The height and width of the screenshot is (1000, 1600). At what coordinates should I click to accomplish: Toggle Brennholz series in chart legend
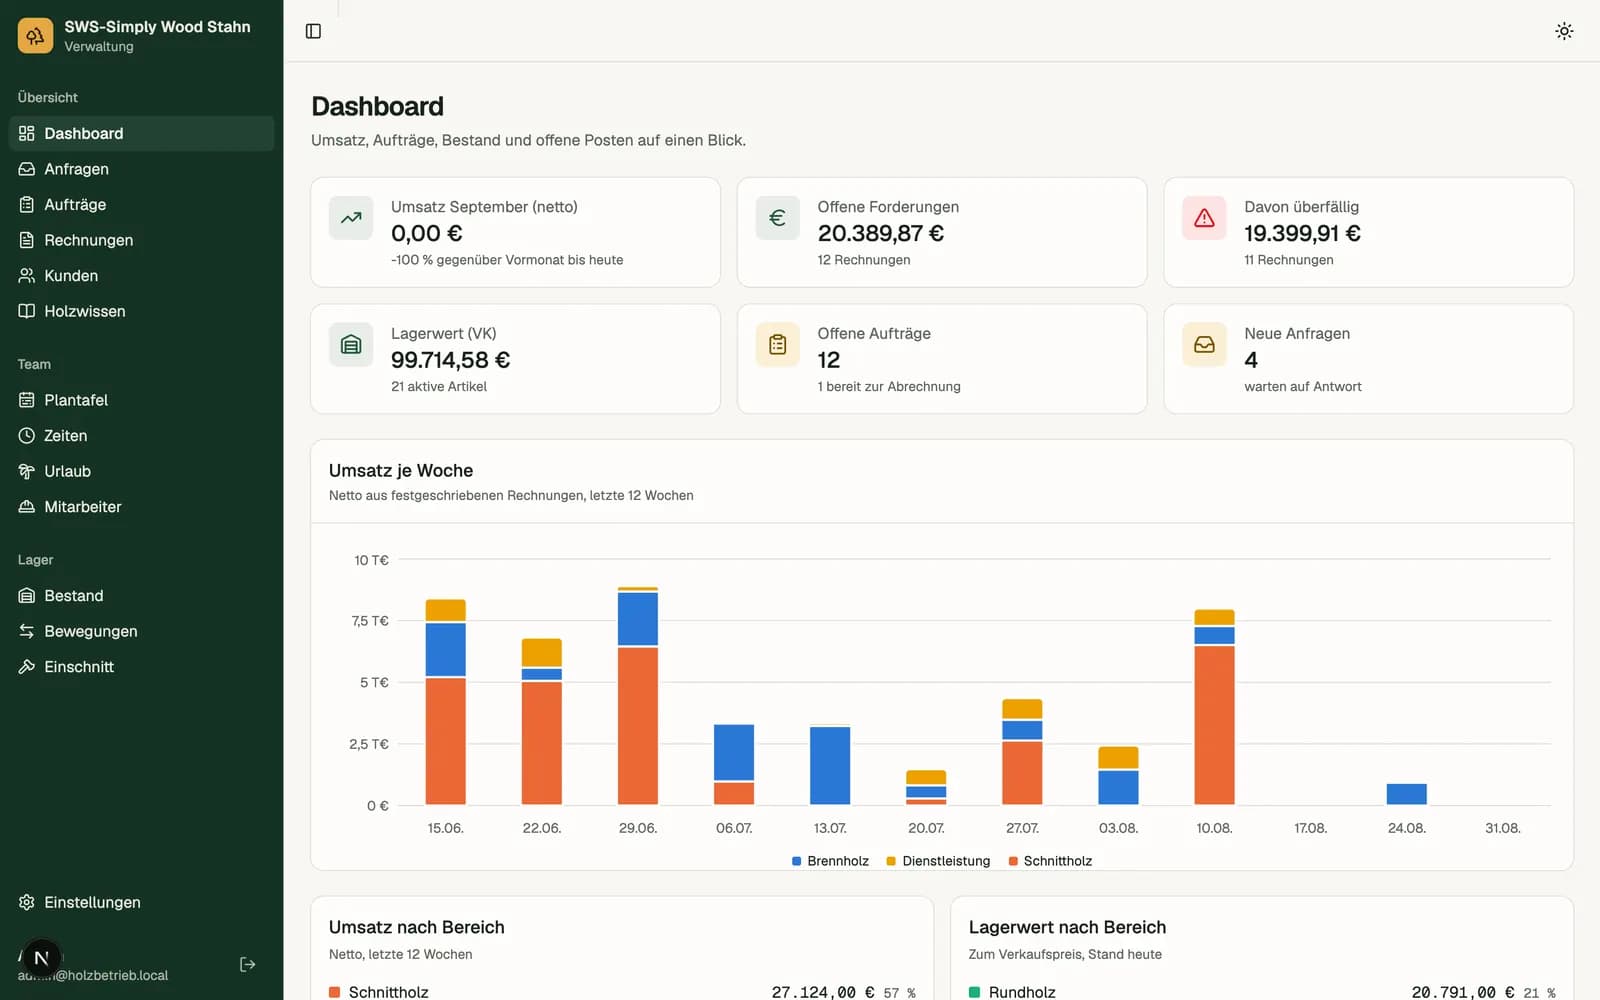830,861
